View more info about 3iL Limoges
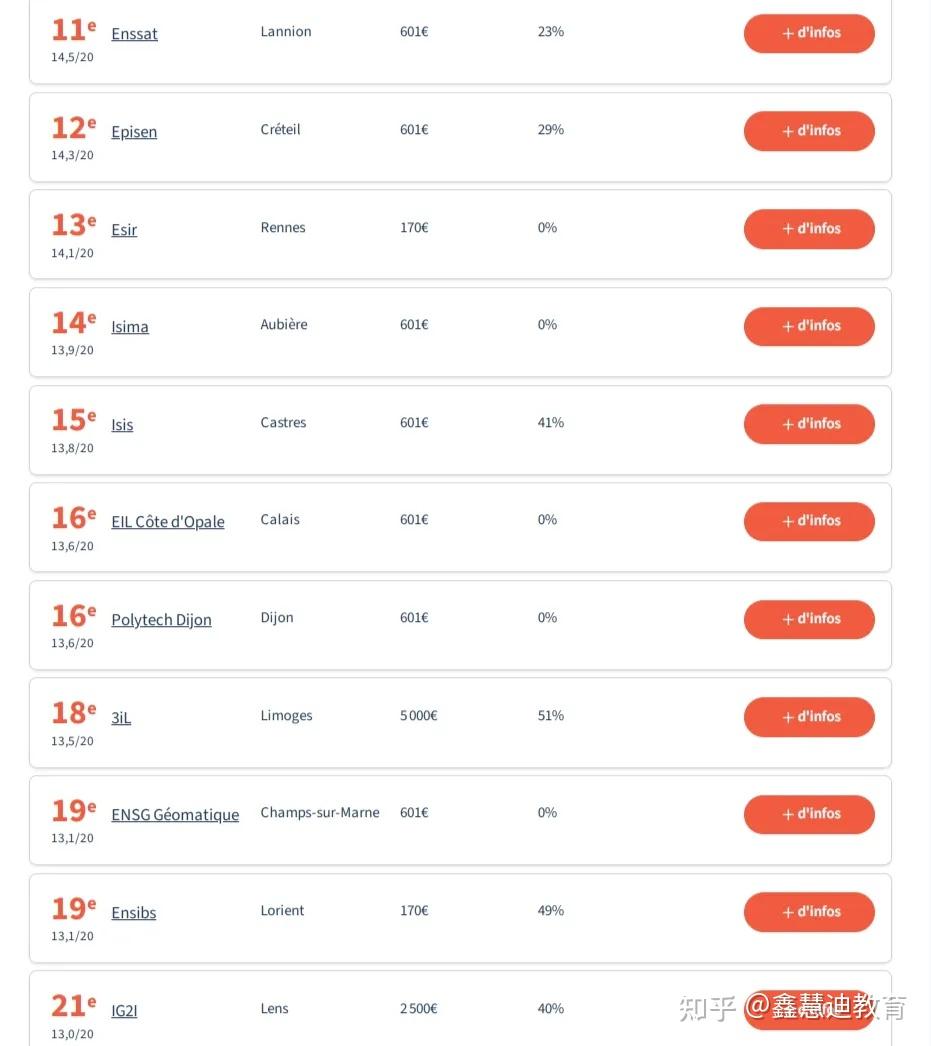The image size is (931, 1046). [809, 717]
